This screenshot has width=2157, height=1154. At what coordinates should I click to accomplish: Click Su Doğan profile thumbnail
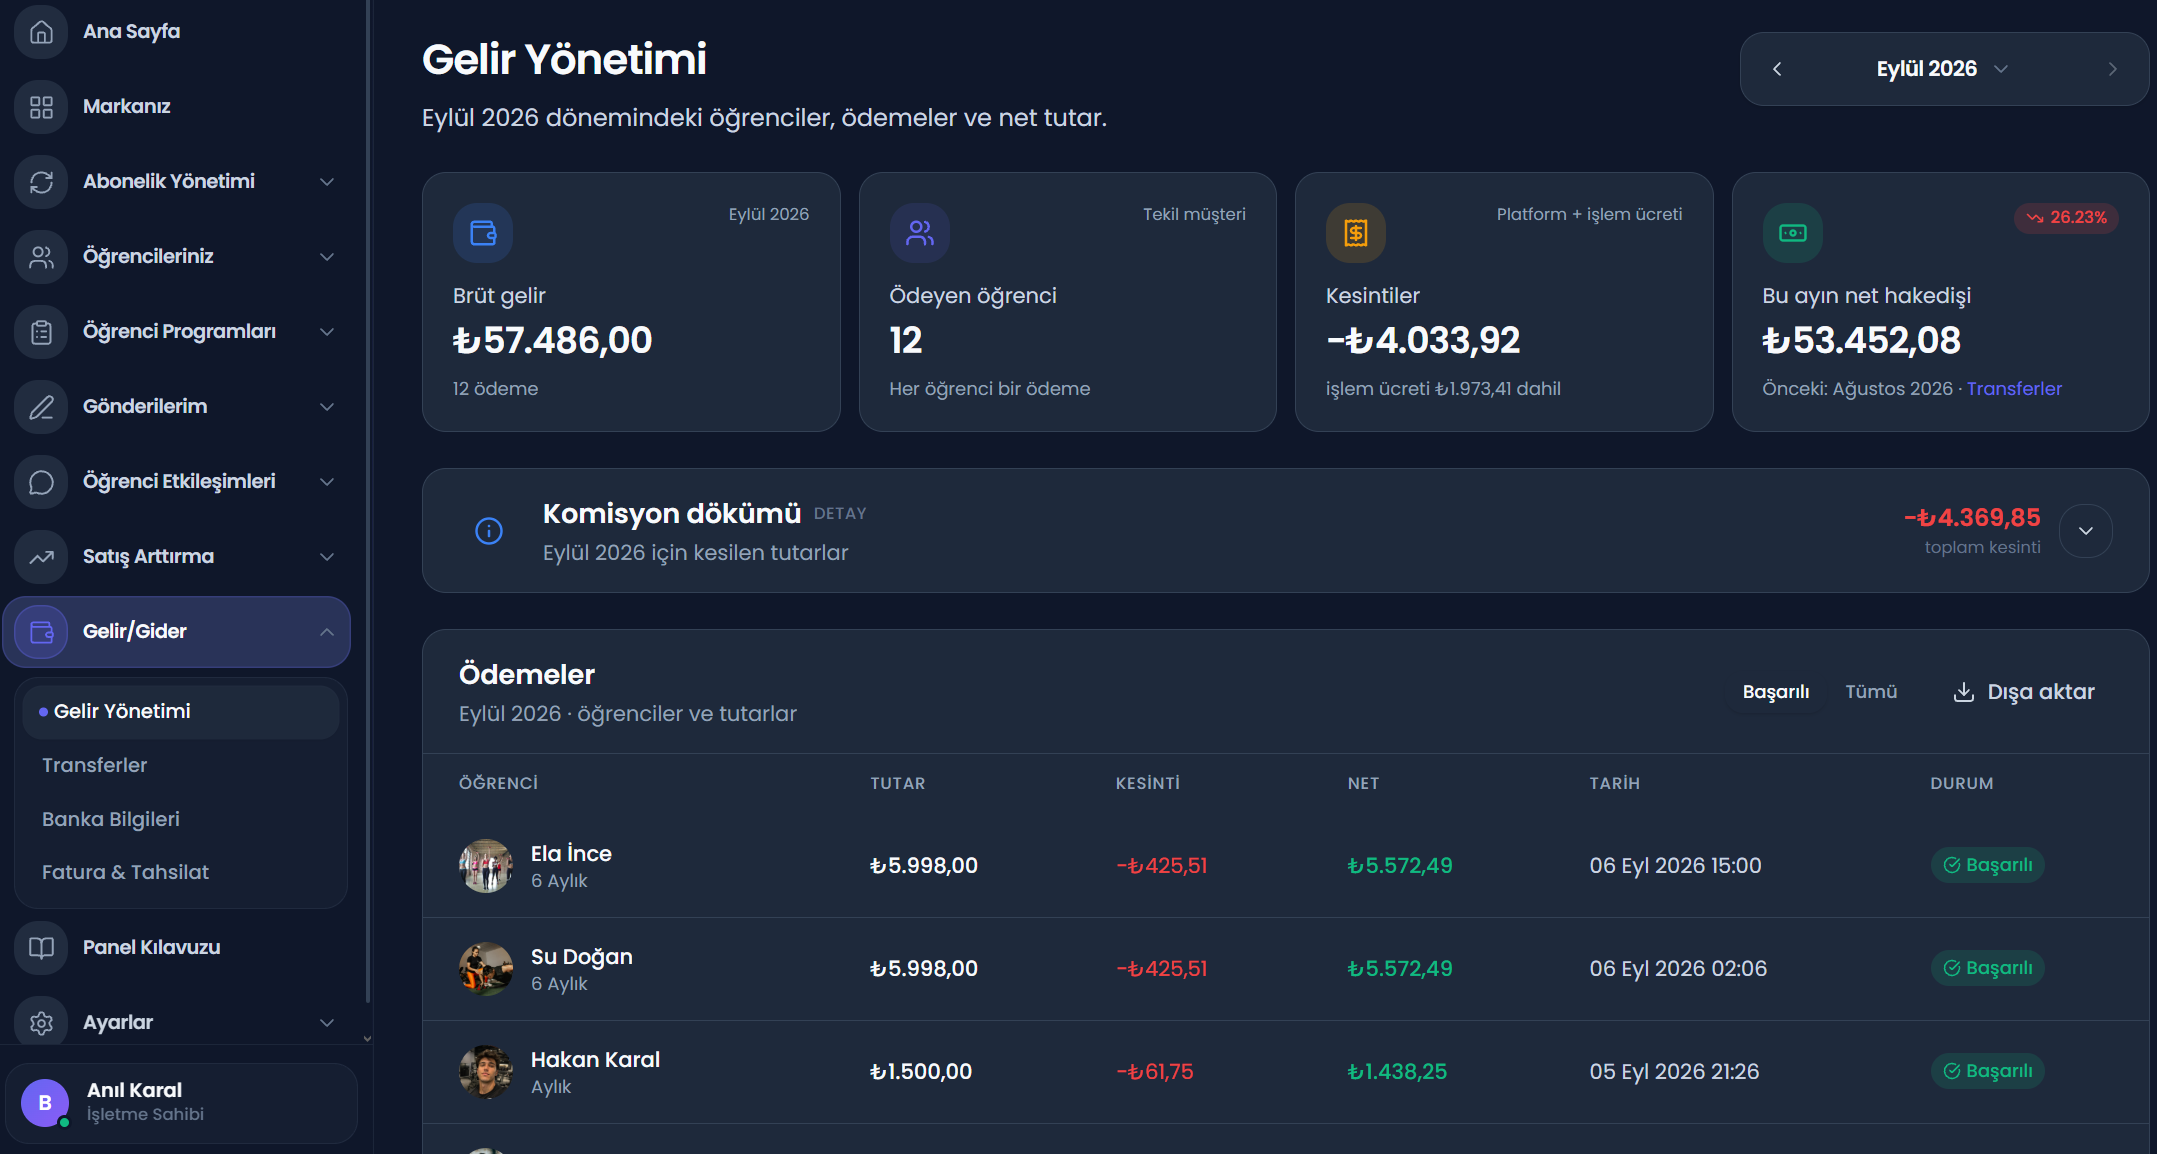tap(486, 969)
